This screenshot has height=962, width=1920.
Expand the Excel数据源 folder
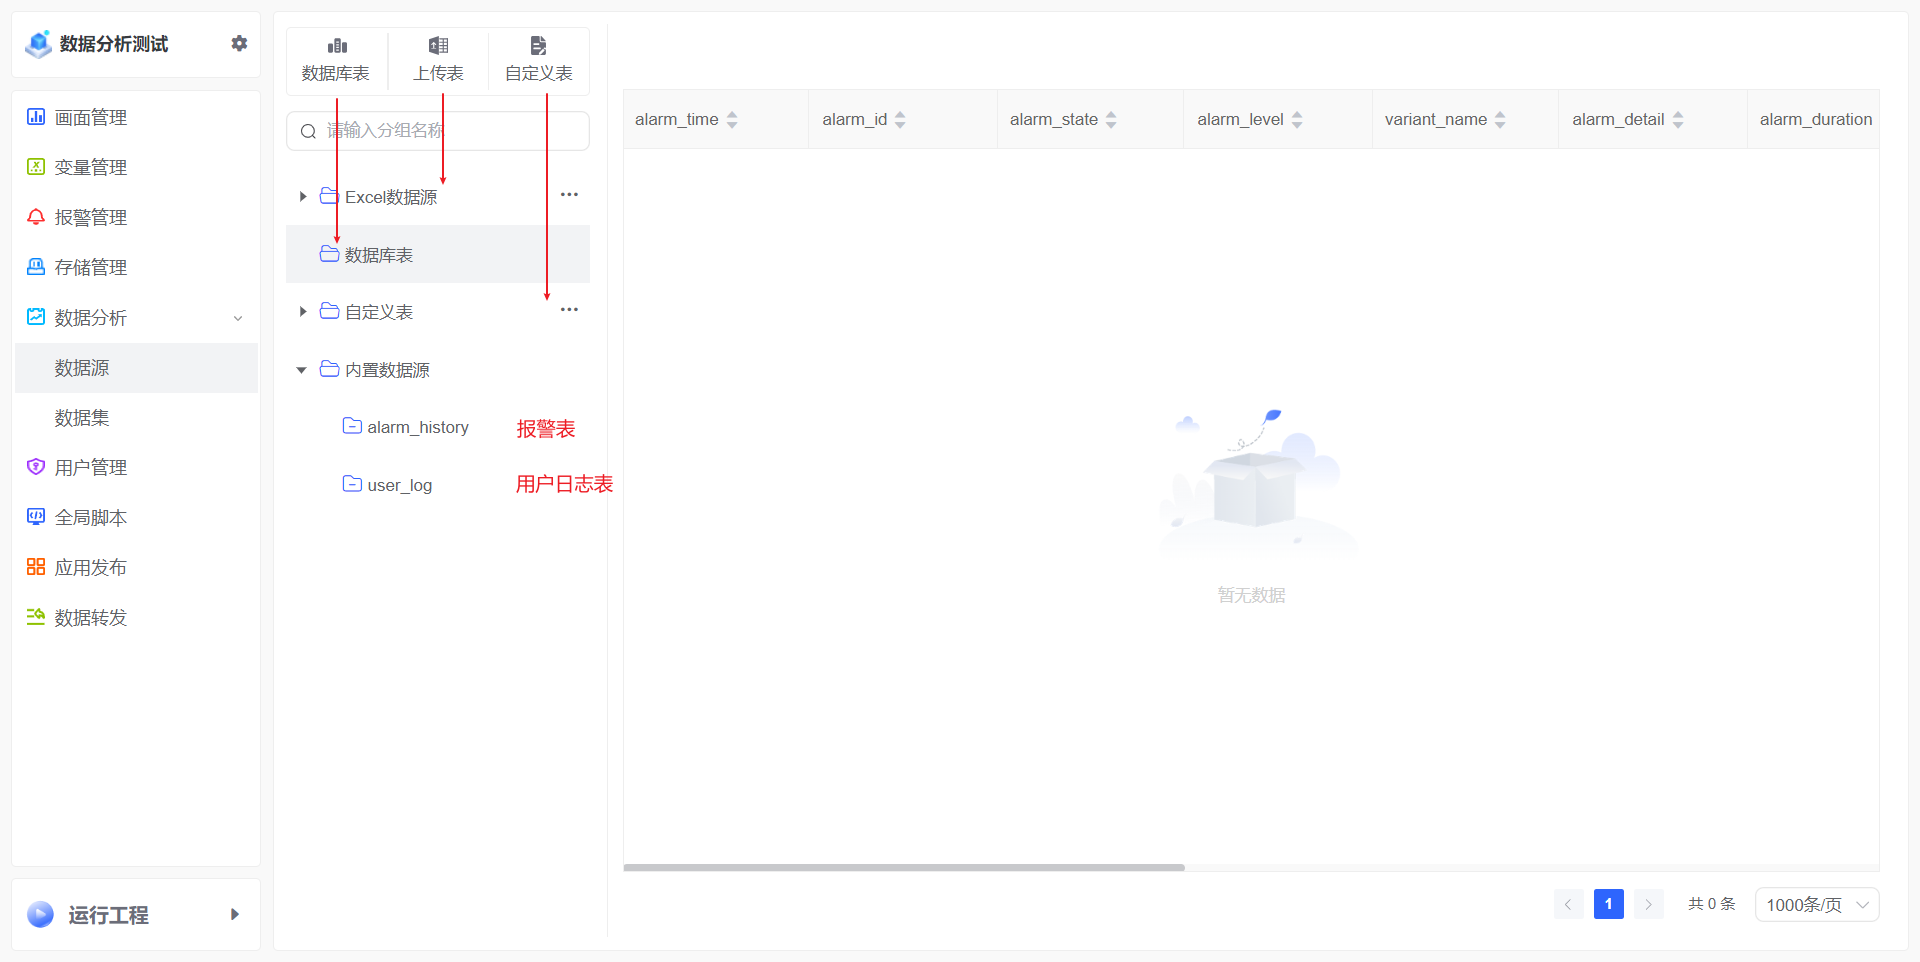pyautogui.click(x=302, y=197)
